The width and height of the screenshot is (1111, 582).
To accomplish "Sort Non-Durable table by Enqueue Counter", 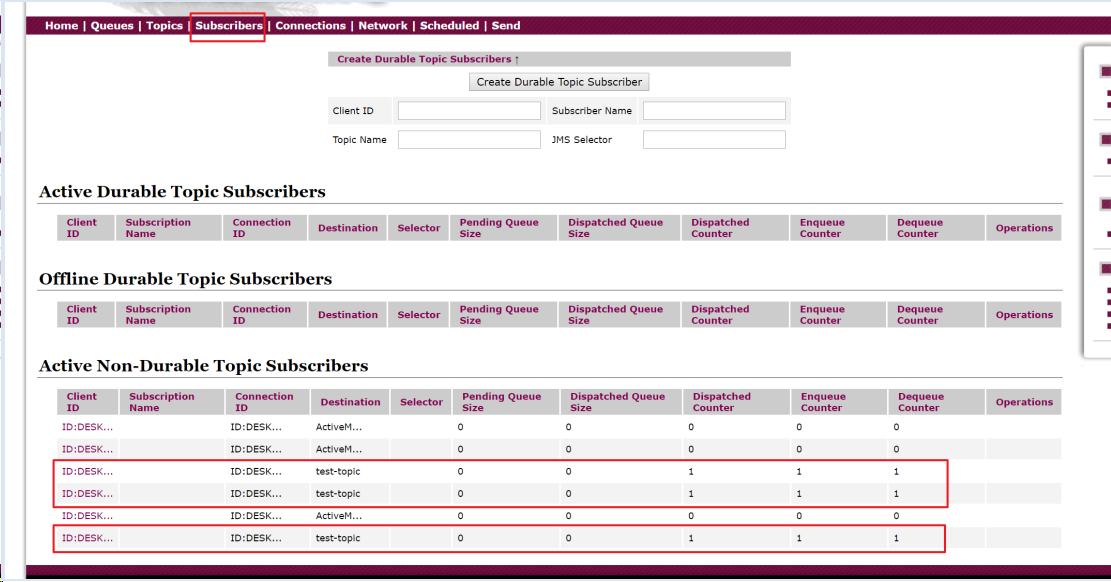I will pyautogui.click(x=840, y=402).
